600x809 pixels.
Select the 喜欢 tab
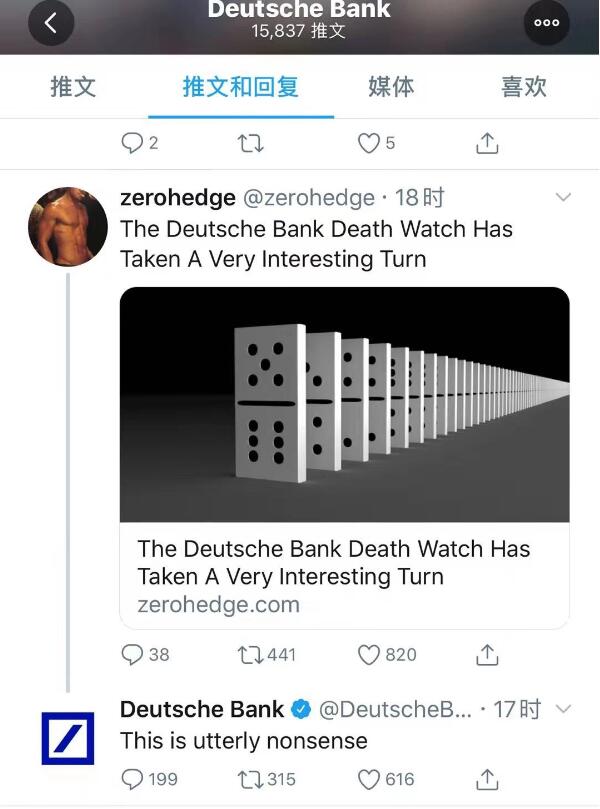tap(524, 87)
